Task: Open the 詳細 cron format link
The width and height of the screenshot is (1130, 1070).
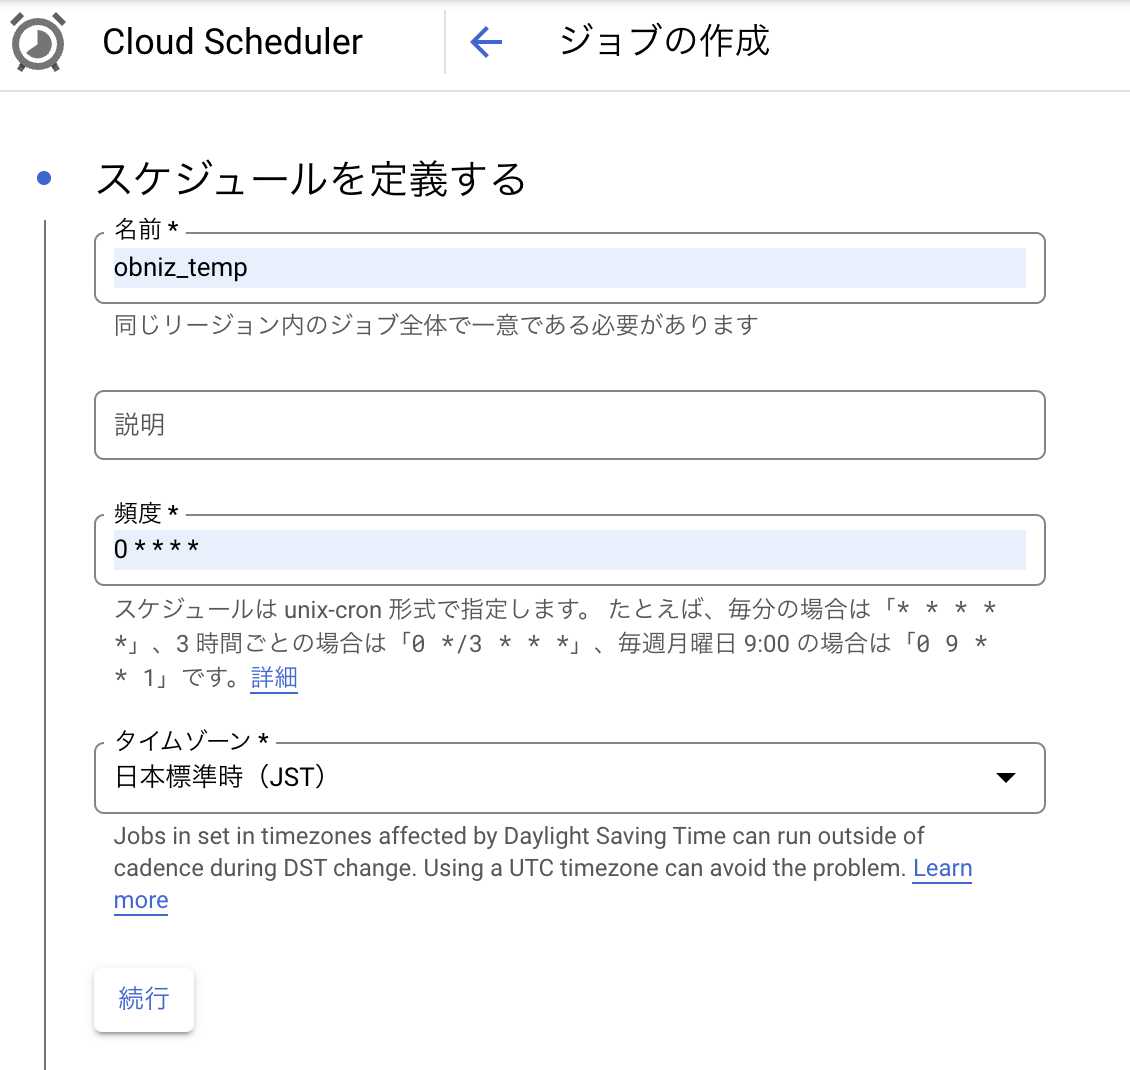Action: coord(274,678)
